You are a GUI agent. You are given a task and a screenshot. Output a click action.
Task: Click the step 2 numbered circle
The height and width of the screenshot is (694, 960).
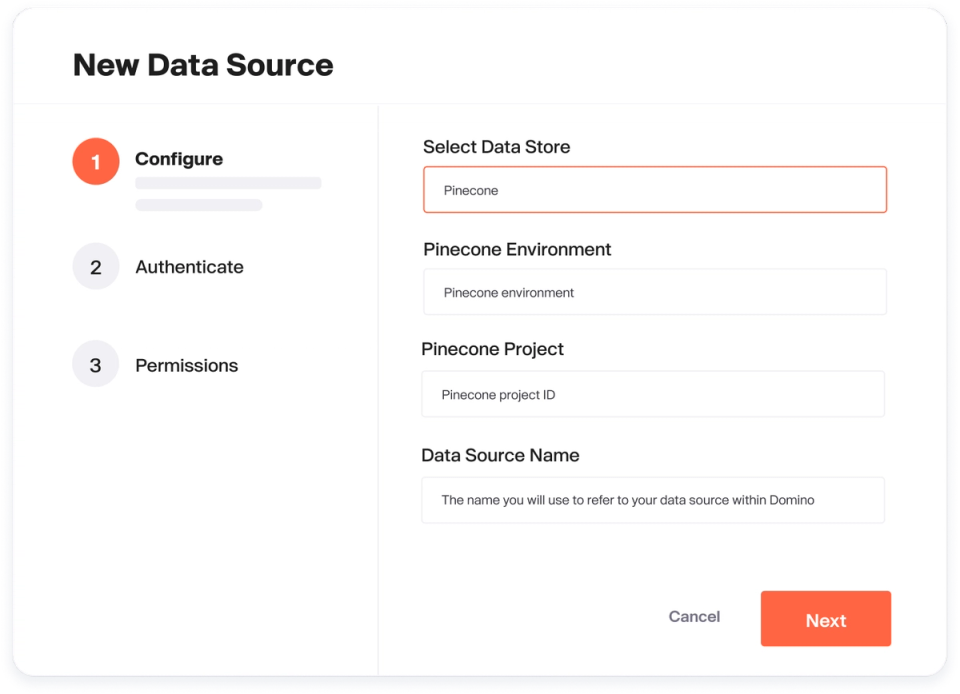point(95,266)
